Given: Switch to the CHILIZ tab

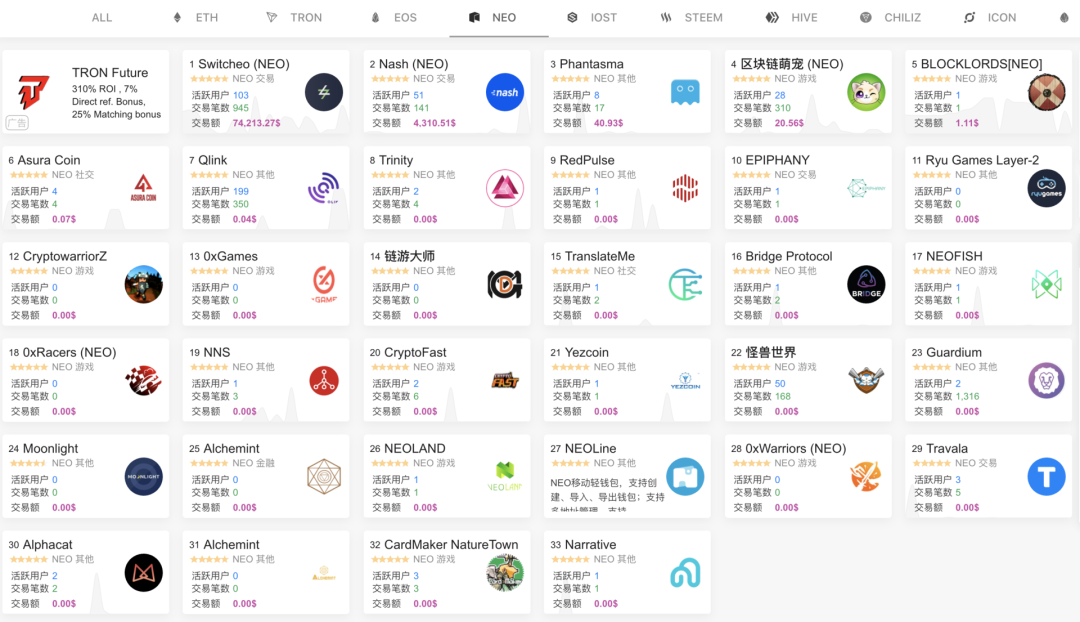Looking at the screenshot, I should [x=890, y=18].
